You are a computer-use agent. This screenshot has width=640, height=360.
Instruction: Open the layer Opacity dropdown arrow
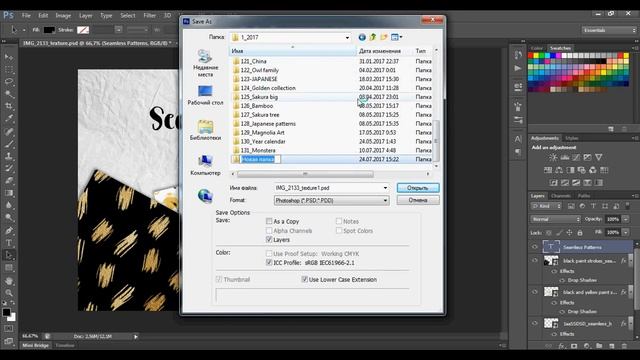[x=625, y=219]
